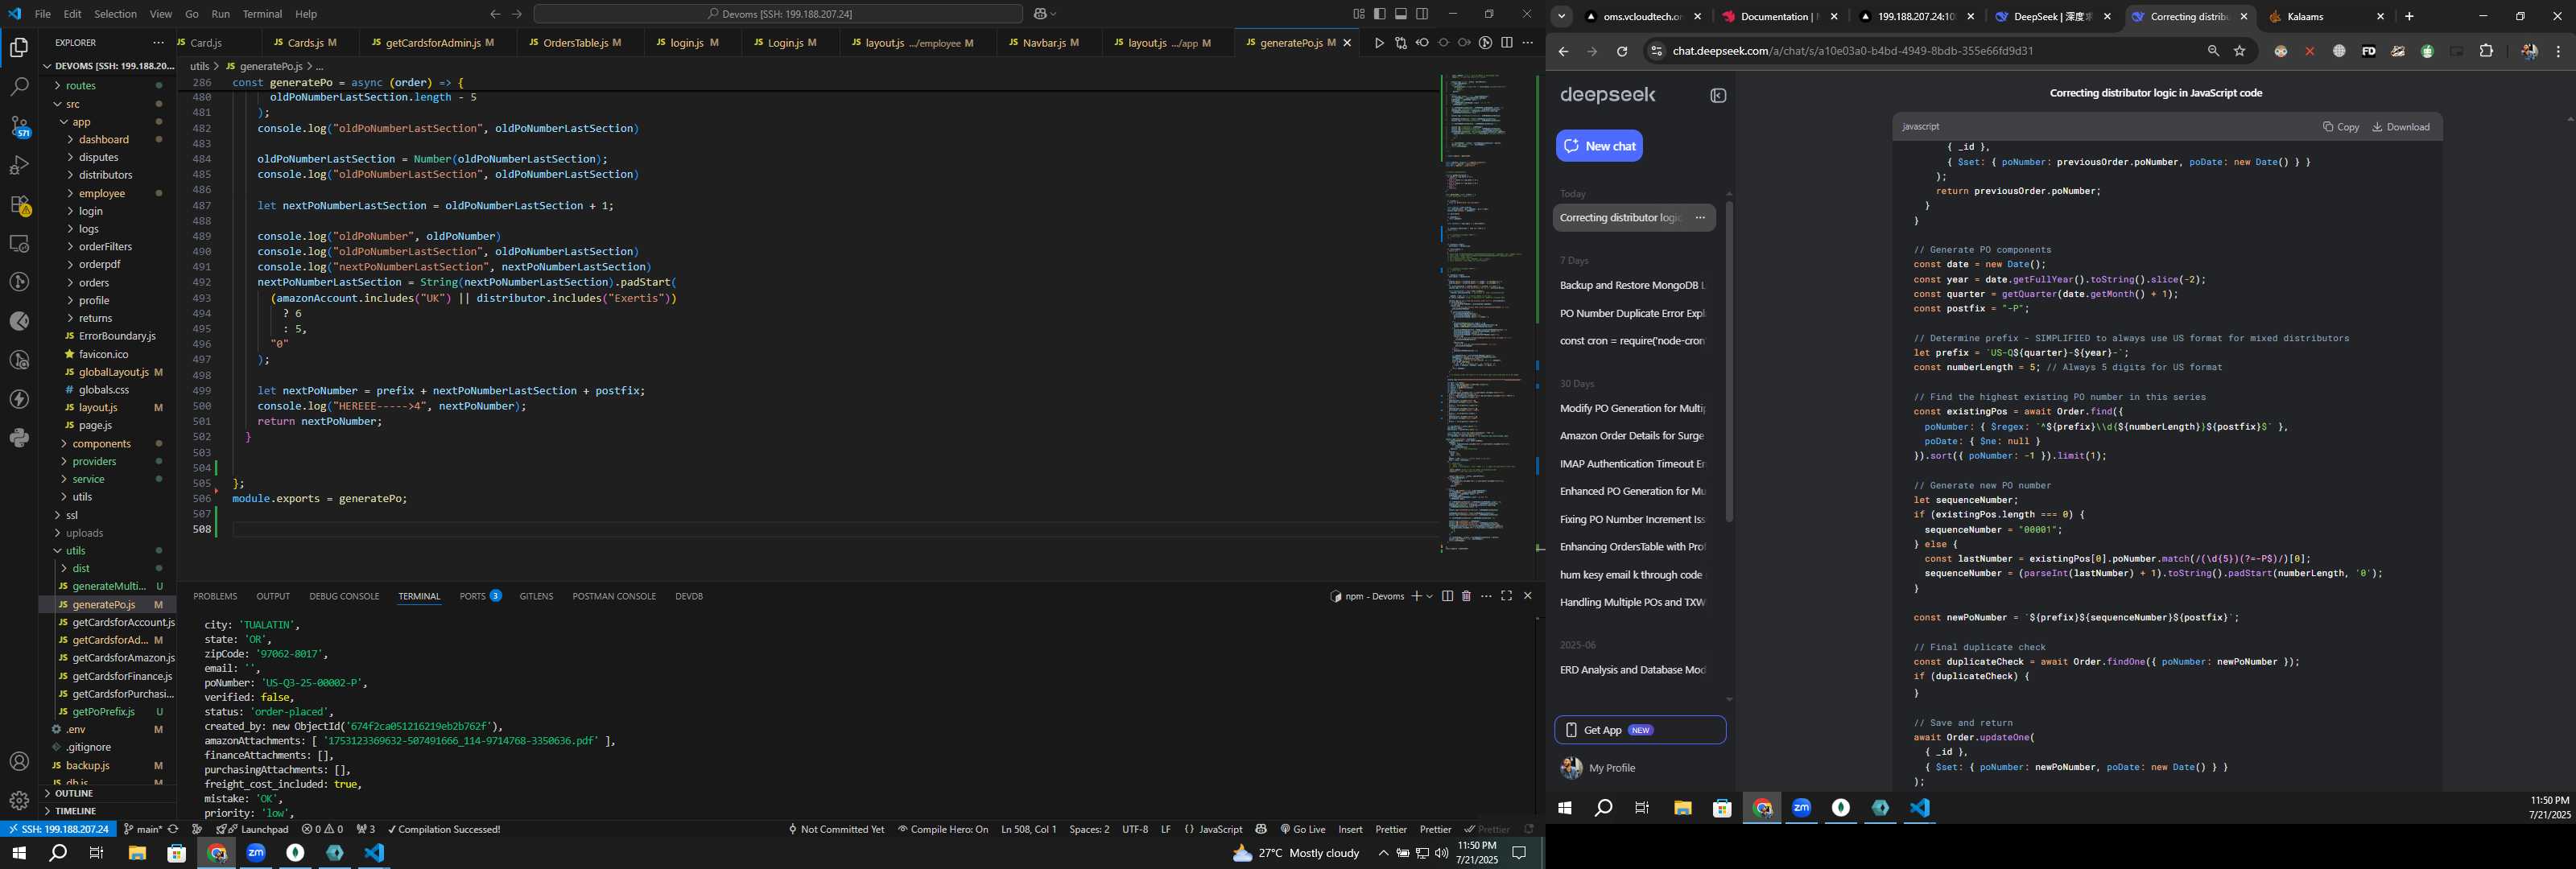The height and width of the screenshot is (869, 2576).
Task: Open the Extensions view with warning badge
Action: [19, 205]
